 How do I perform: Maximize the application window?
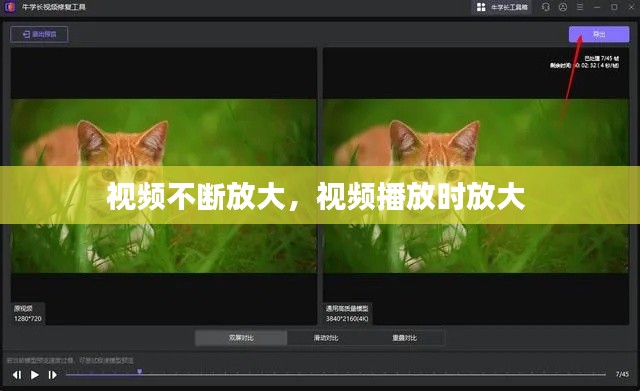pos(614,7)
